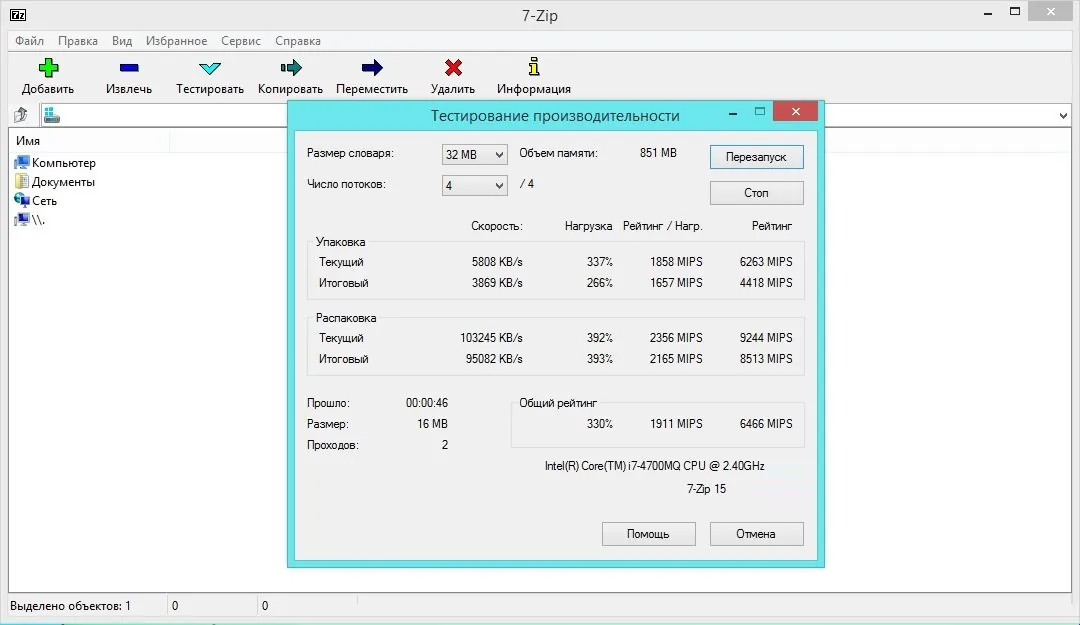Click the Помощь button
Viewport: 1080px width, 625px height.
(648, 534)
